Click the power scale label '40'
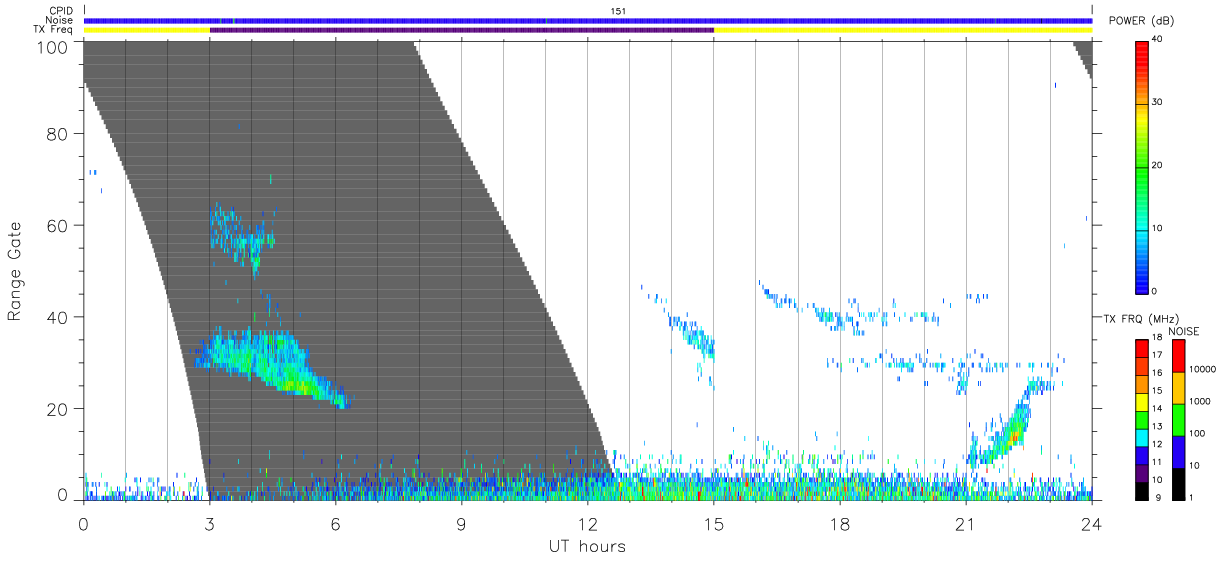The height and width of the screenshot is (567, 1228). 1158,40
